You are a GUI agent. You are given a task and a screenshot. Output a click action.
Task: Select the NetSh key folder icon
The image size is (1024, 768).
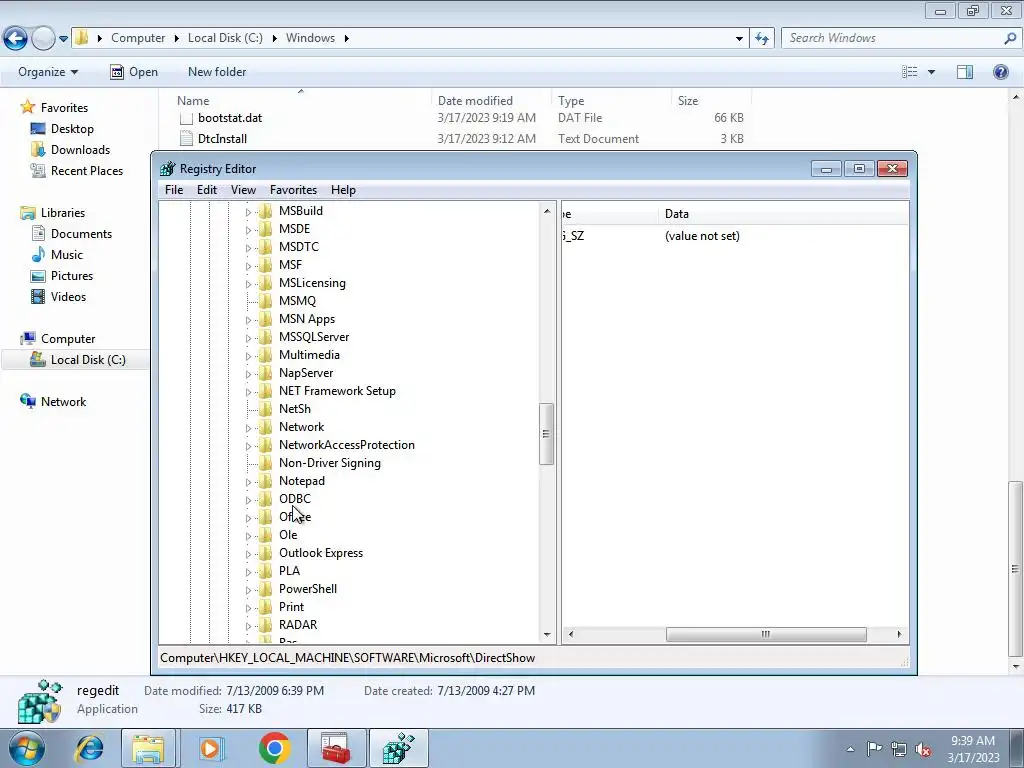[x=265, y=409]
